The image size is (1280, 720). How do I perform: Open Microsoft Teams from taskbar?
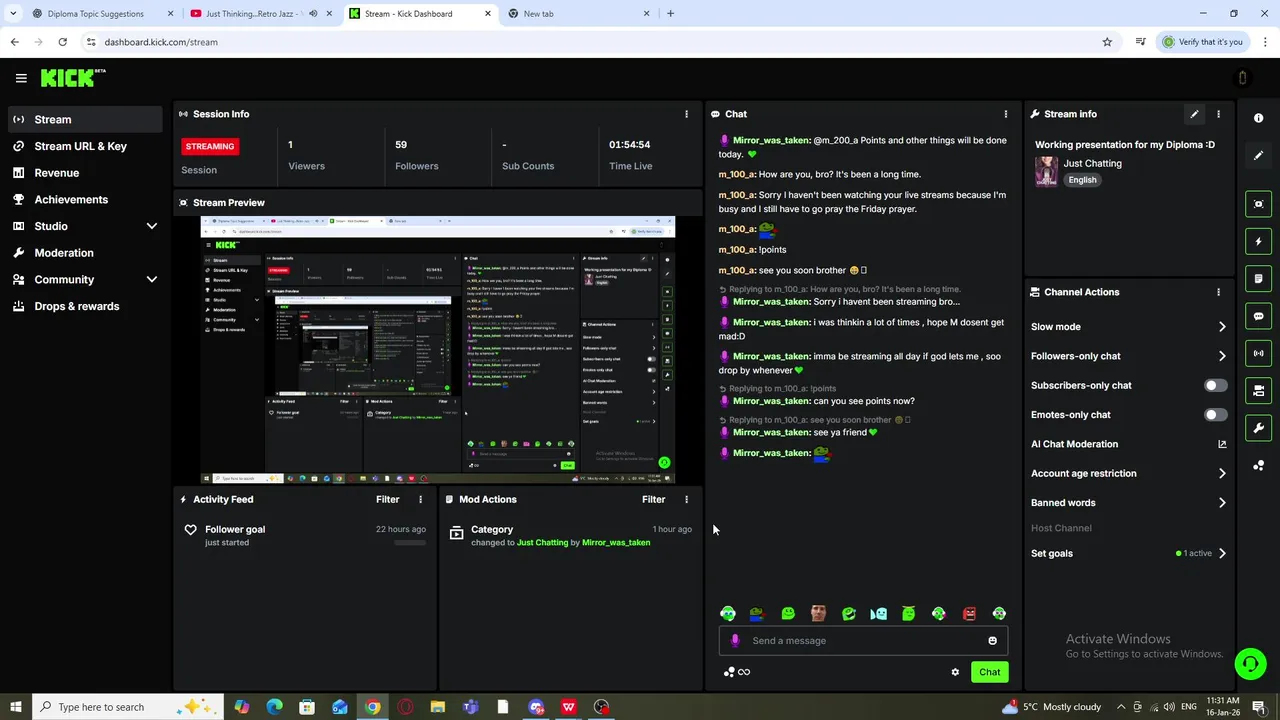pos(470,707)
